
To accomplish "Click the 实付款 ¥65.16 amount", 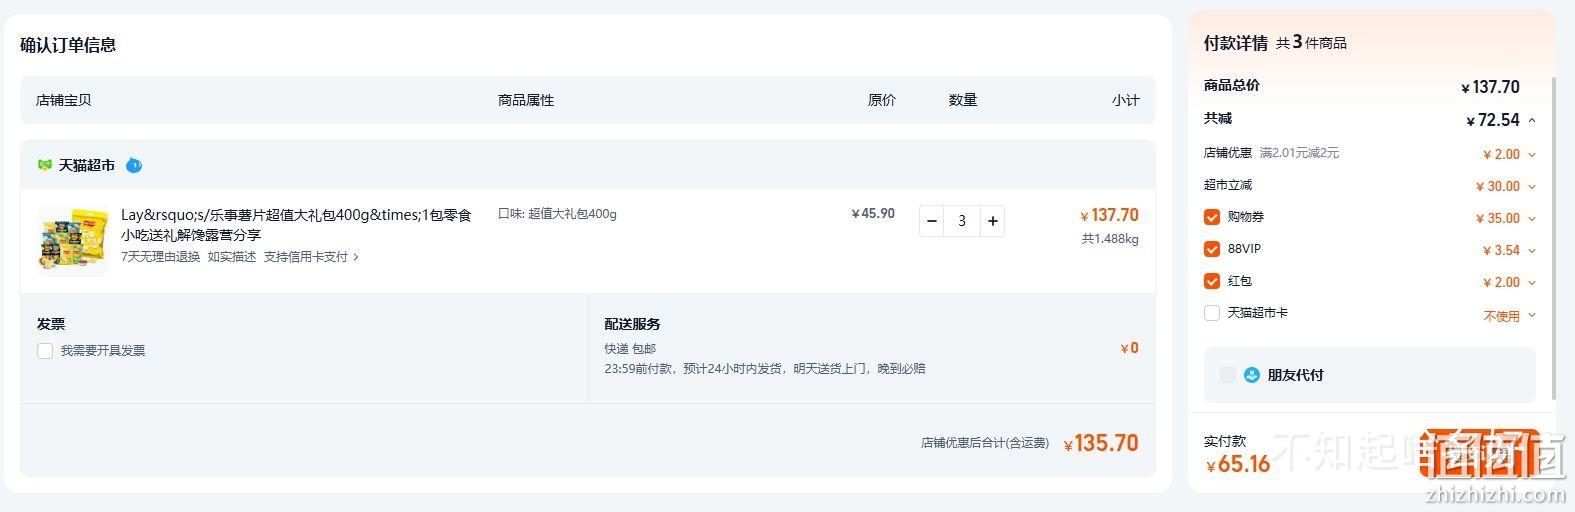I will (1238, 464).
